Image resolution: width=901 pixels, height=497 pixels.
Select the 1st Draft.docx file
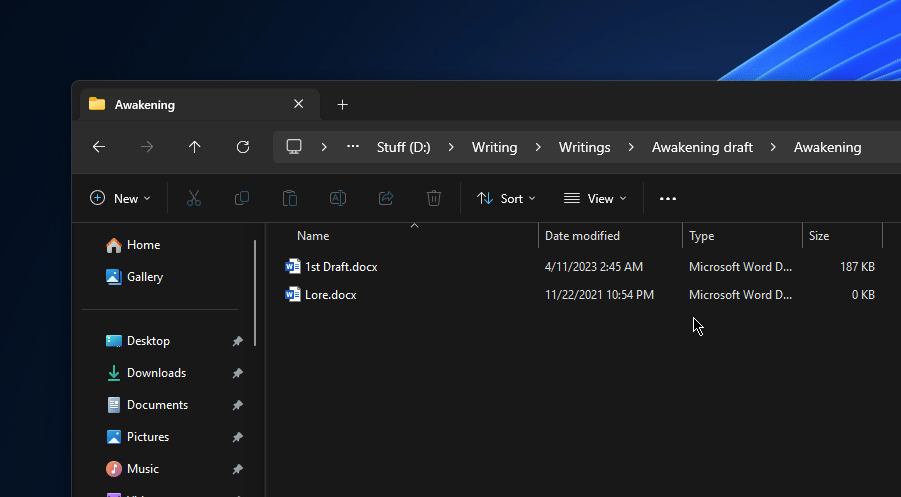[x=340, y=267]
